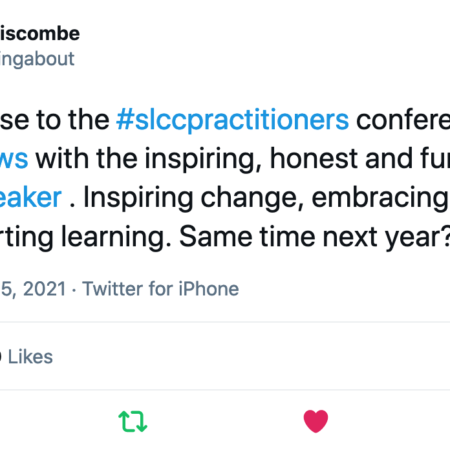Click the word "embracing" in the tweet
The height and width of the screenshot is (450, 450).
(x=380, y=198)
